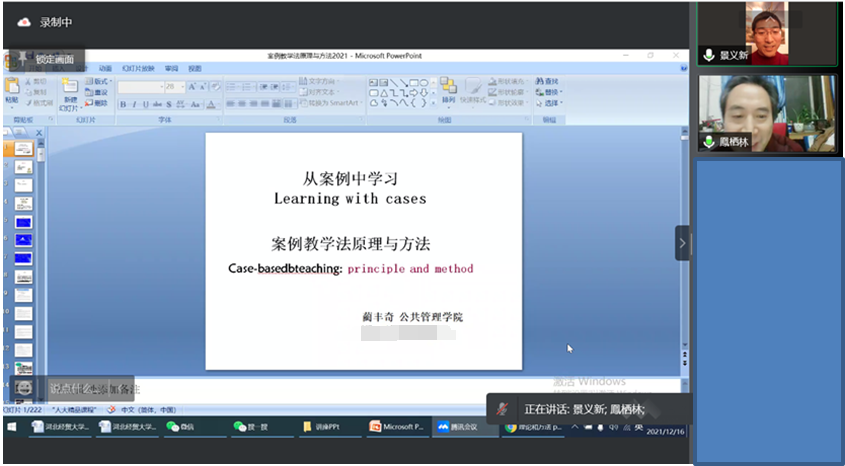Click the Lock Screen (锁定画面) button

click(43, 59)
